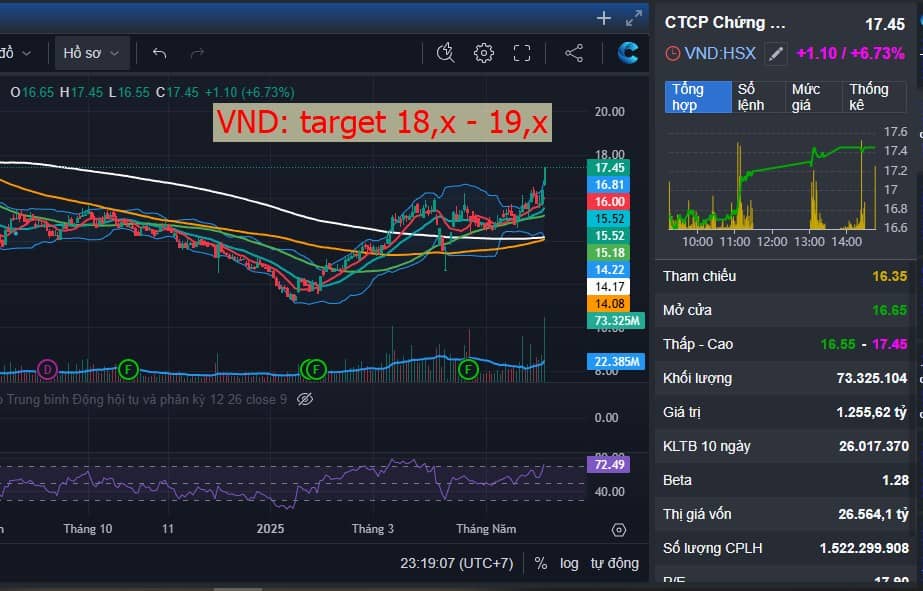
Task: Click the 73.325M volume label
Action: [616, 321]
